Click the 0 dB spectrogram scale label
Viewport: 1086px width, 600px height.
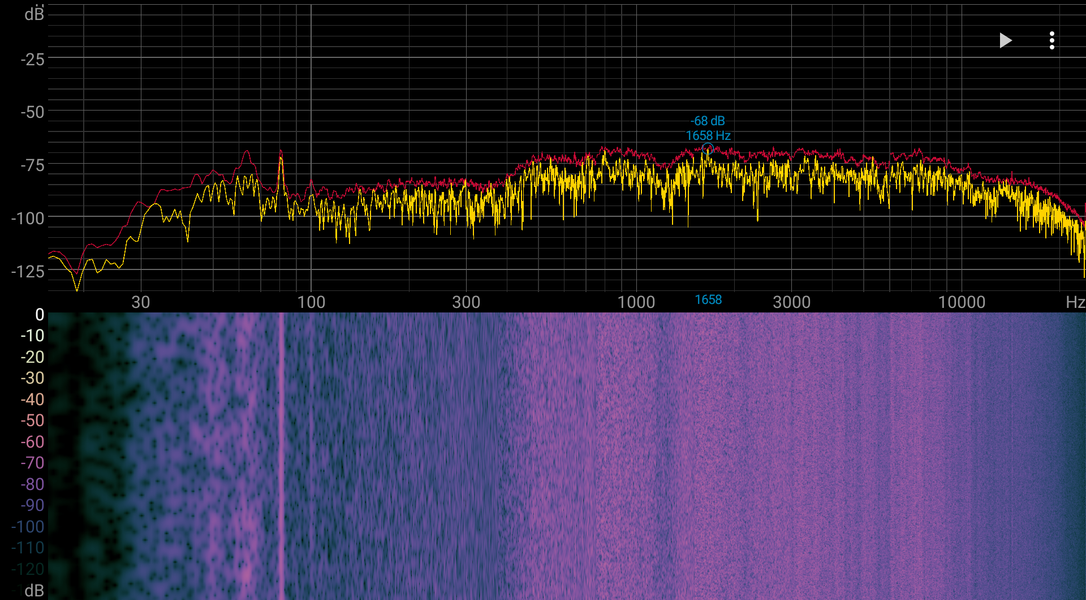coord(39,315)
